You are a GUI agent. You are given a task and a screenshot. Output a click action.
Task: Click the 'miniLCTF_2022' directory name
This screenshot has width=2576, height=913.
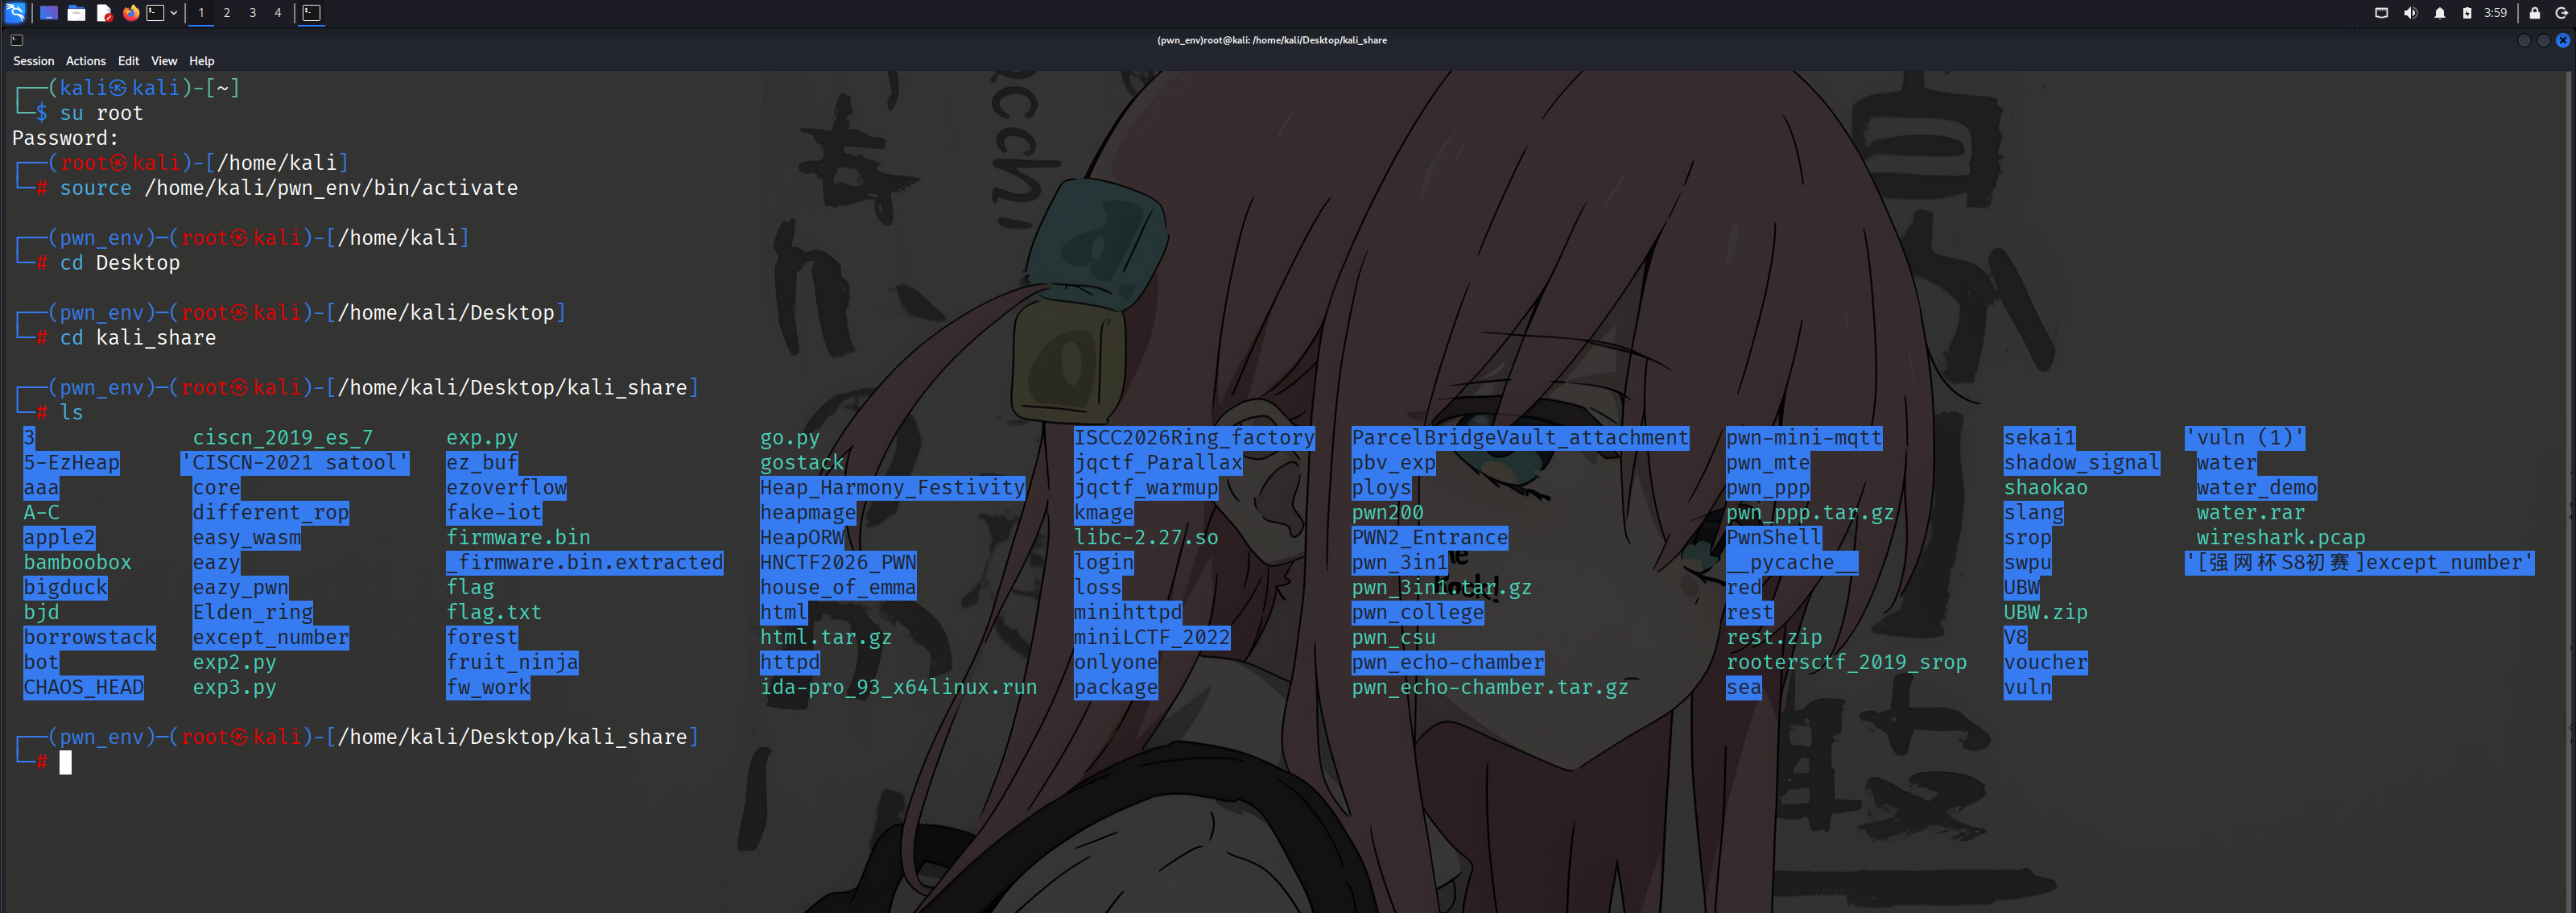coord(1153,638)
